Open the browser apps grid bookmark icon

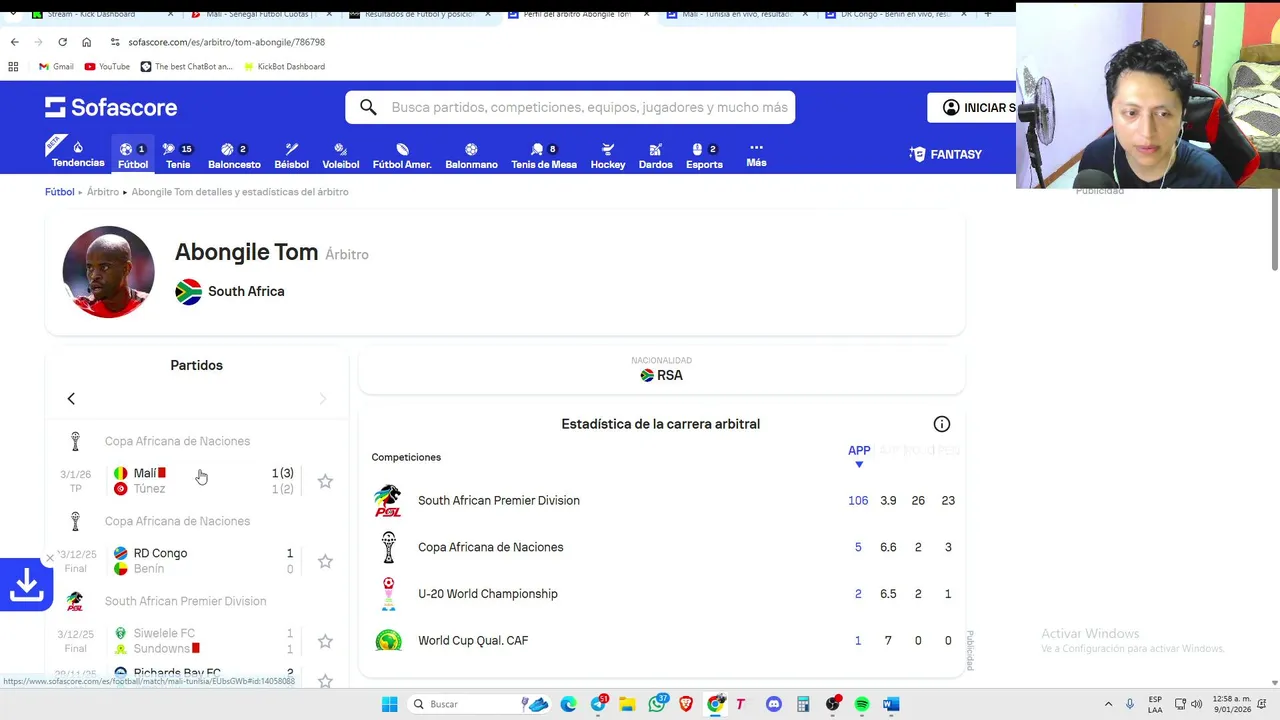tap(13, 66)
